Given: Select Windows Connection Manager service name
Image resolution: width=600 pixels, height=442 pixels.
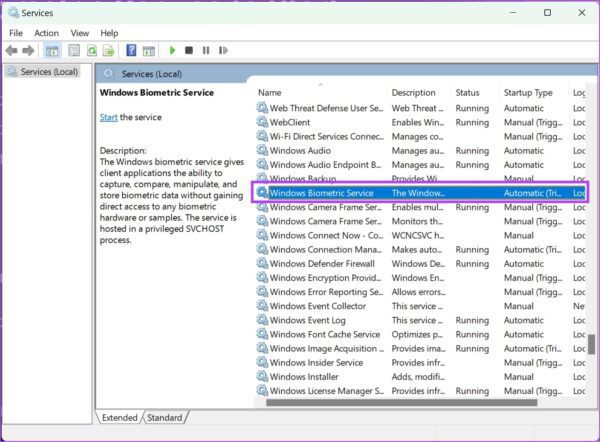Looking at the screenshot, I should coord(326,250).
